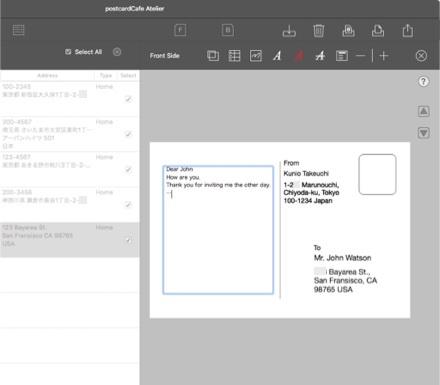Click the trash delete icon
440x385 pixels.
pos(319,31)
